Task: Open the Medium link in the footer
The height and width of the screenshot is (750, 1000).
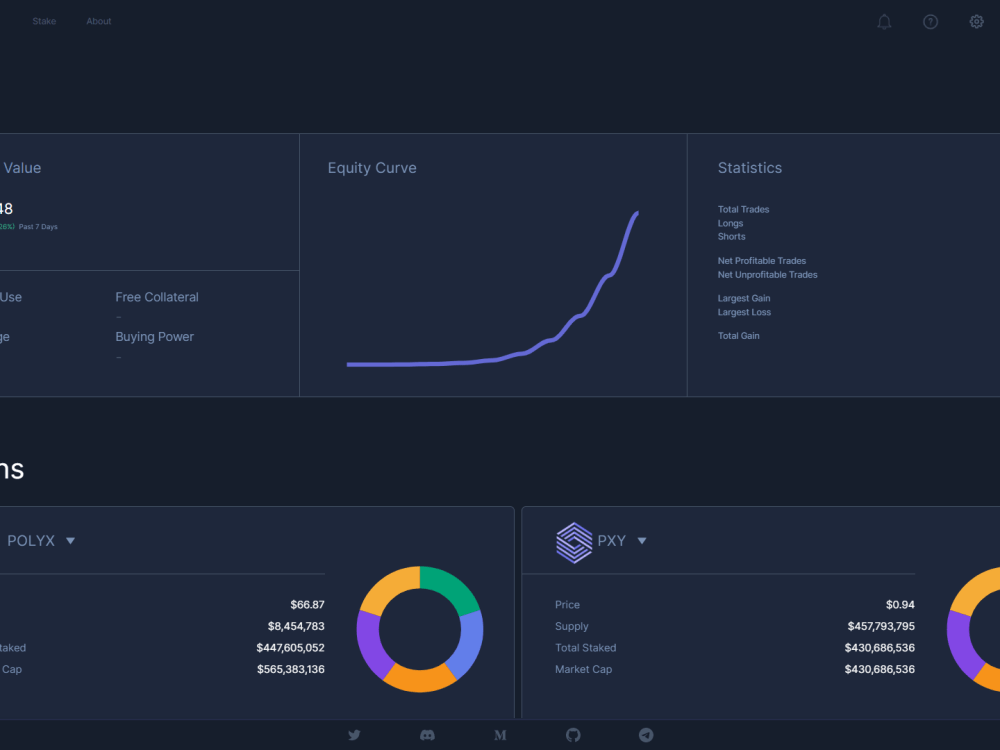Action: click(500, 735)
